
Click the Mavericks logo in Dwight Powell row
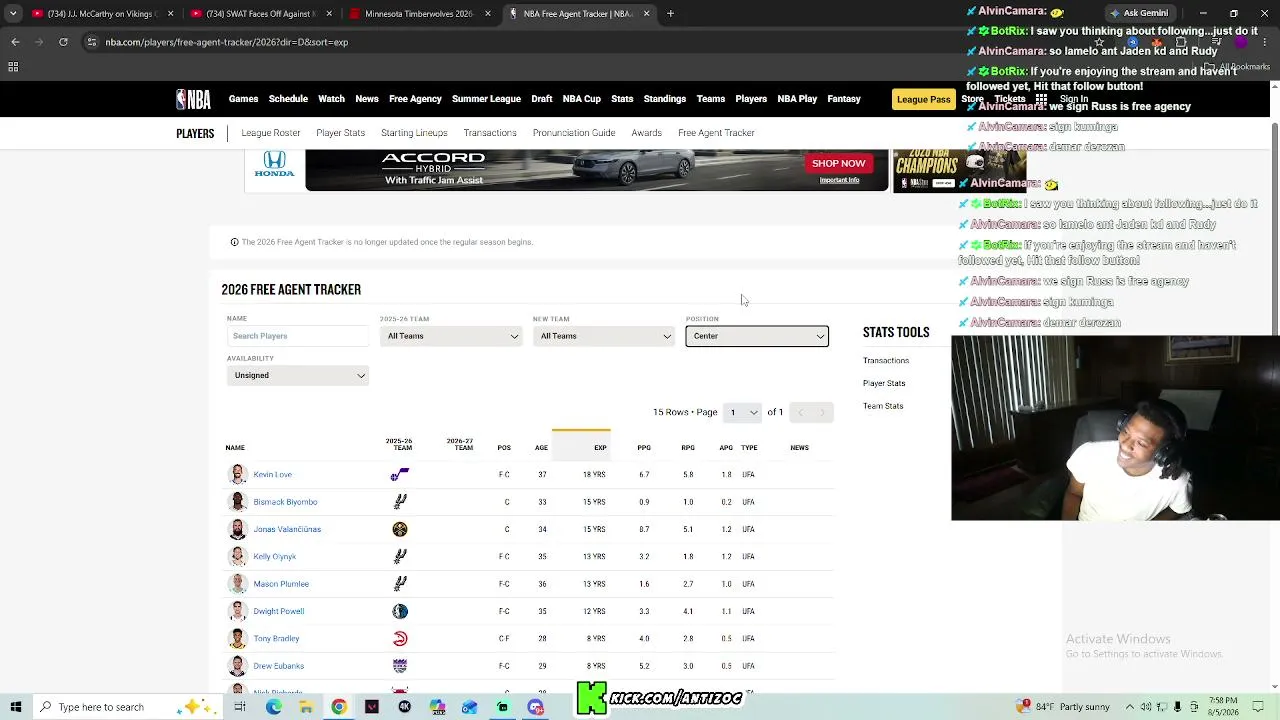tap(400, 611)
